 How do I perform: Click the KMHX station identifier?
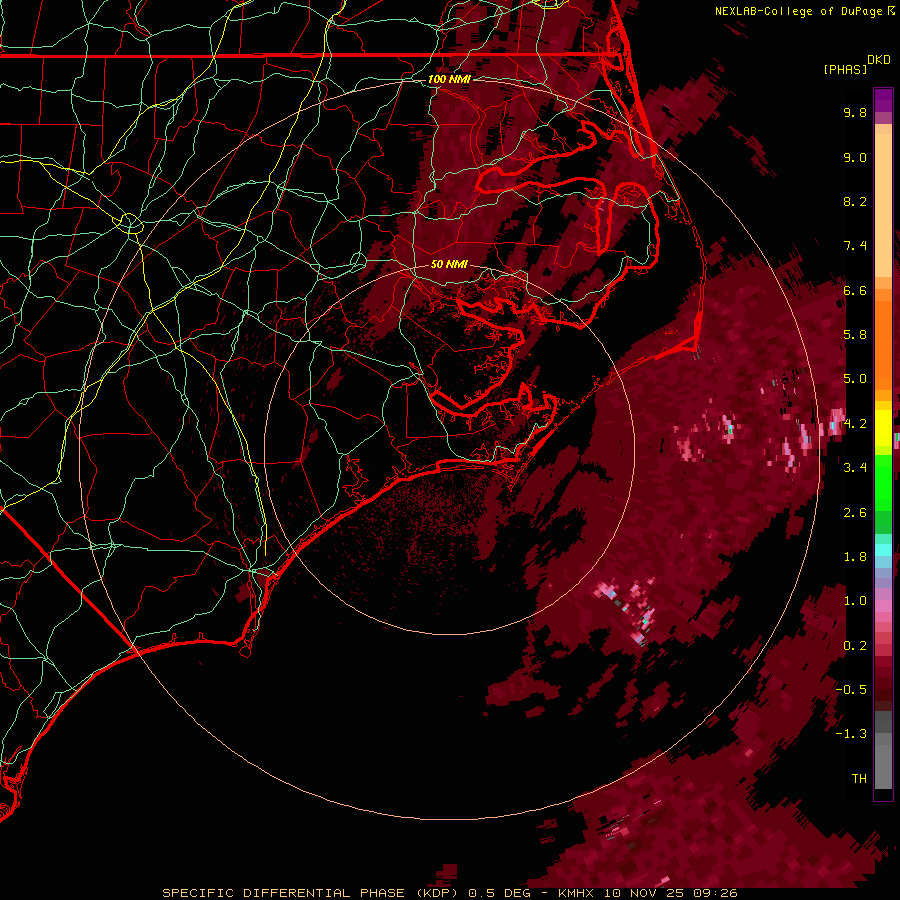pyautogui.click(x=577, y=893)
